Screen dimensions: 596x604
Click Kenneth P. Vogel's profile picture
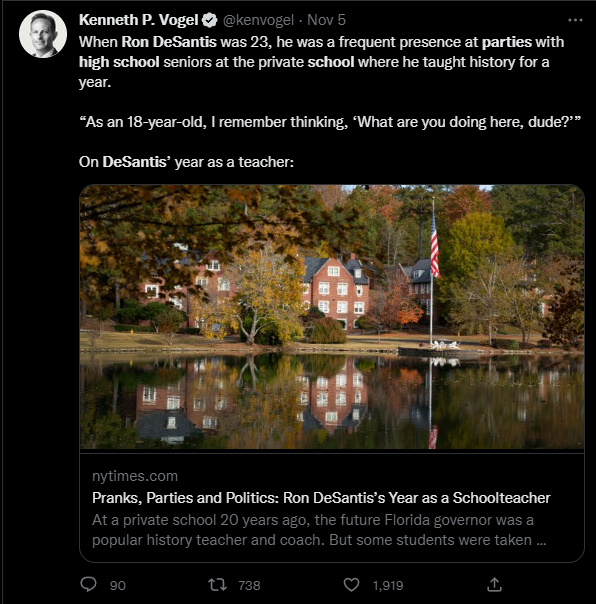pyautogui.click(x=43, y=34)
